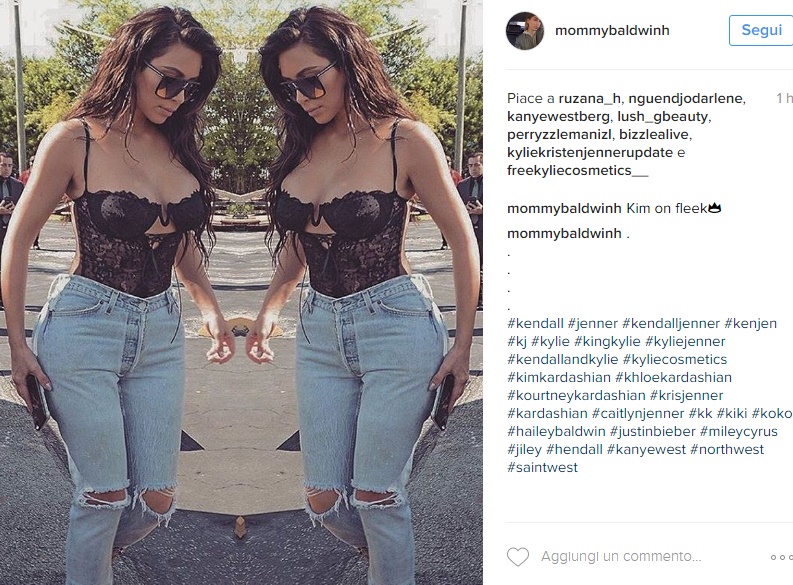The width and height of the screenshot is (793, 585).
Task: Open the #justinbieber hashtag
Action: [653, 431]
